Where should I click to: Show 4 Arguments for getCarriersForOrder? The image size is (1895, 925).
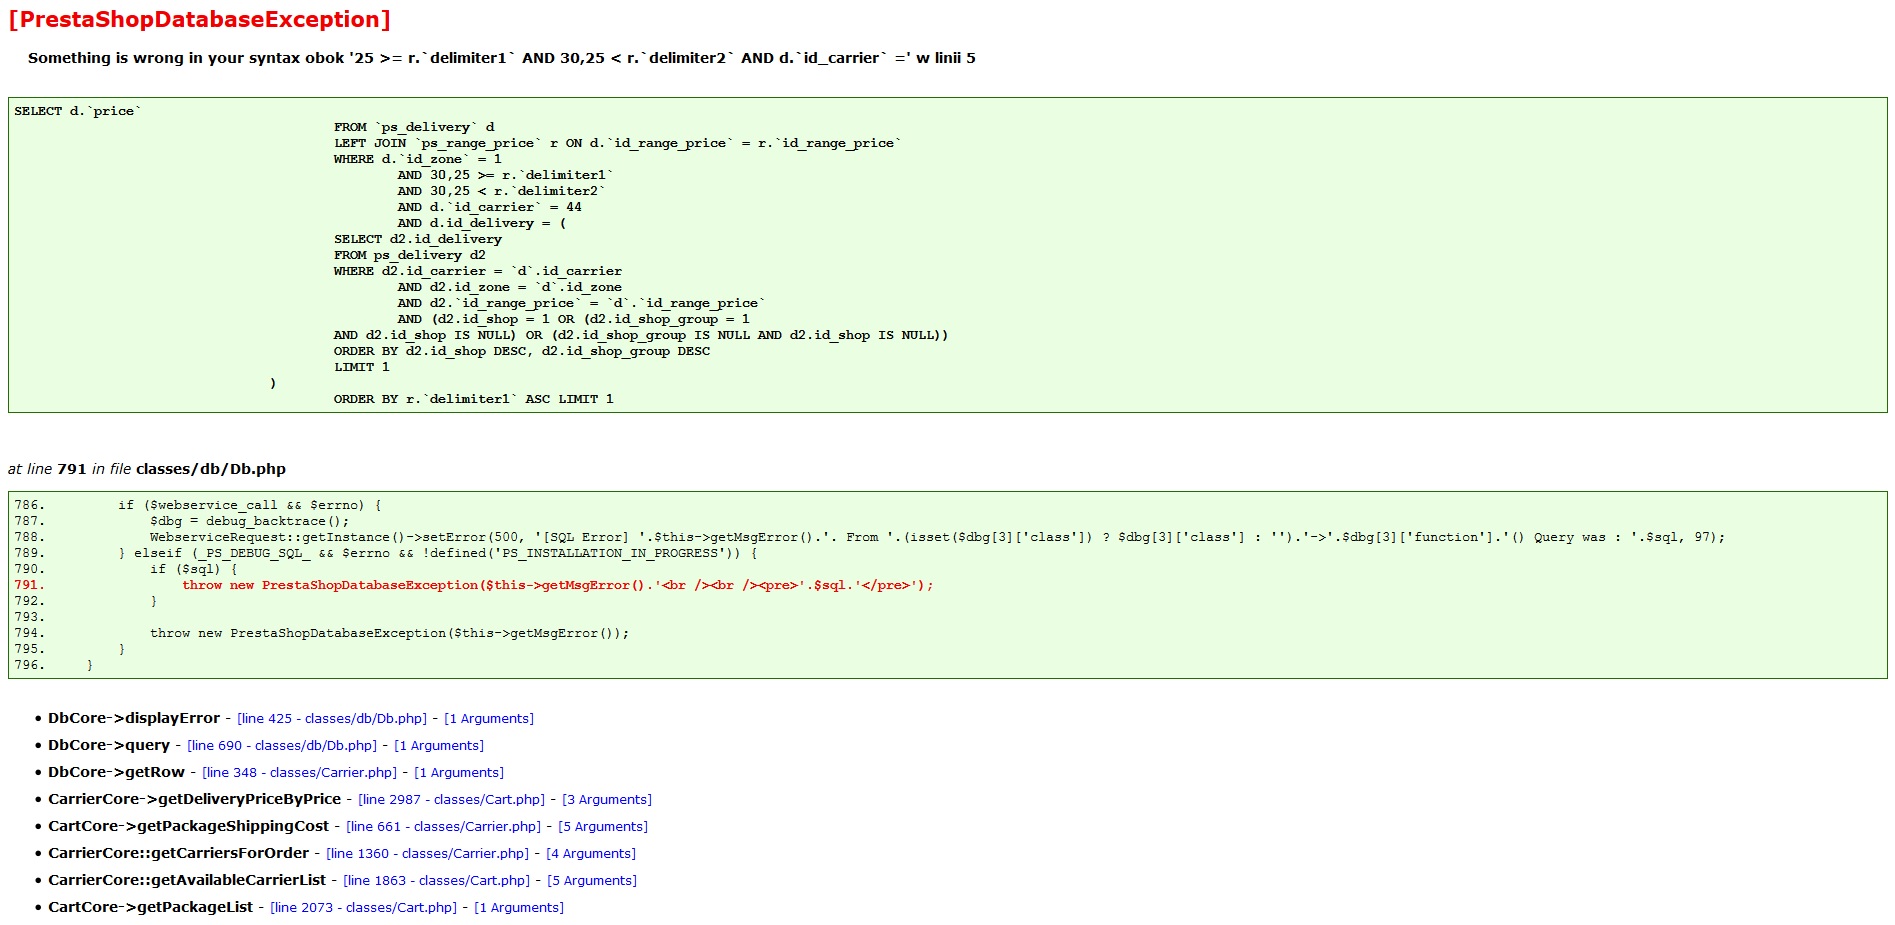[x=591, y=853]
